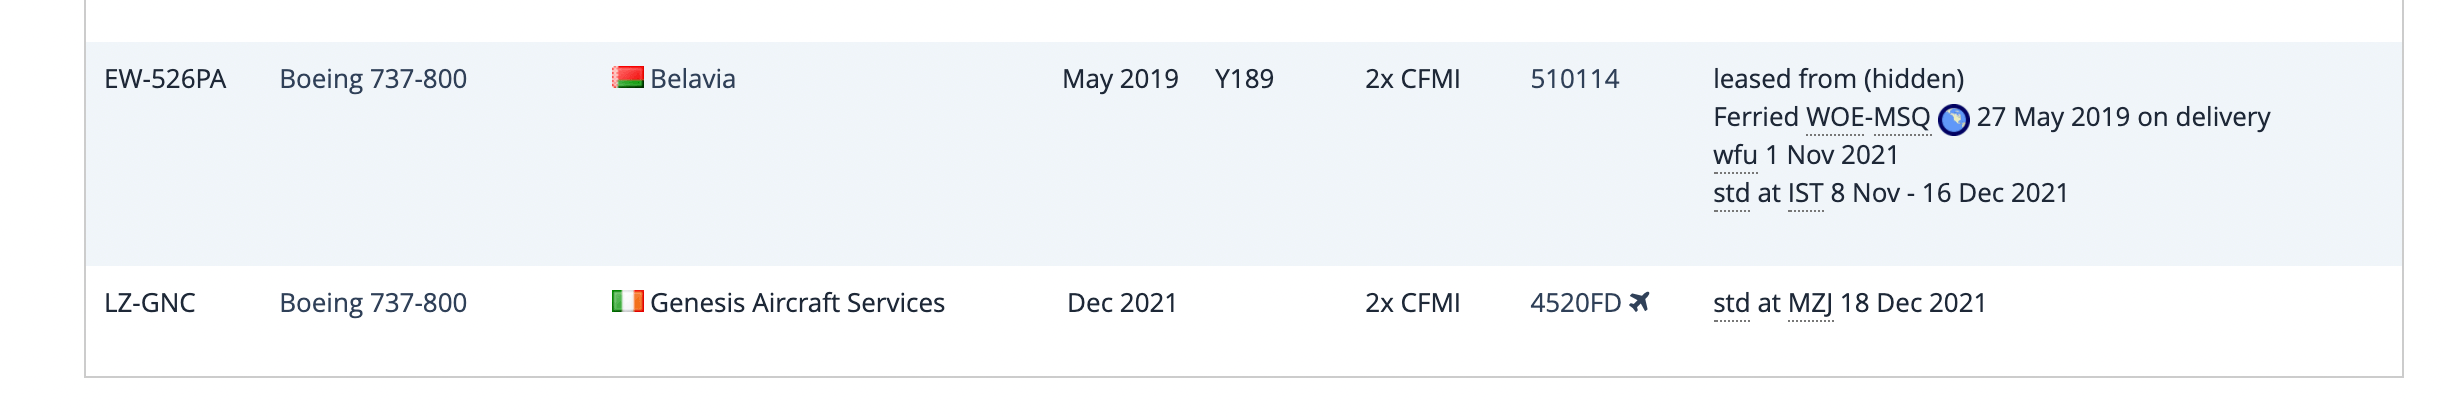The width and height of the screenshot is (2446, 418).
Task: Click the IST airport code
Action: click(x=1805, y=194)
